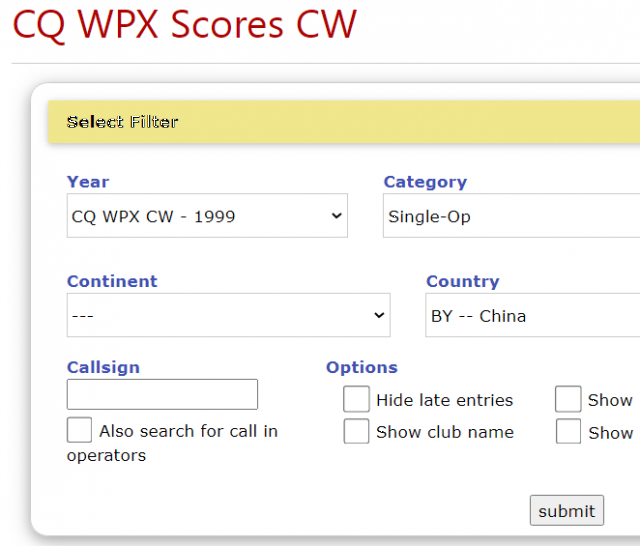Viewport: 640px width, 546px height.
Task: Expand the Continent dropdown
Action: [229, 315]
